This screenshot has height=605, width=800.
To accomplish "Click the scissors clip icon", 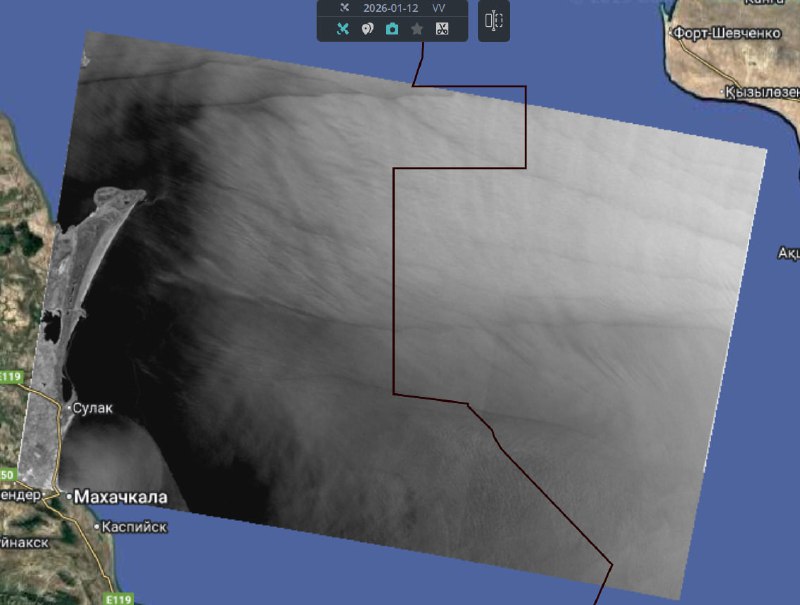I will click(442, 29).
